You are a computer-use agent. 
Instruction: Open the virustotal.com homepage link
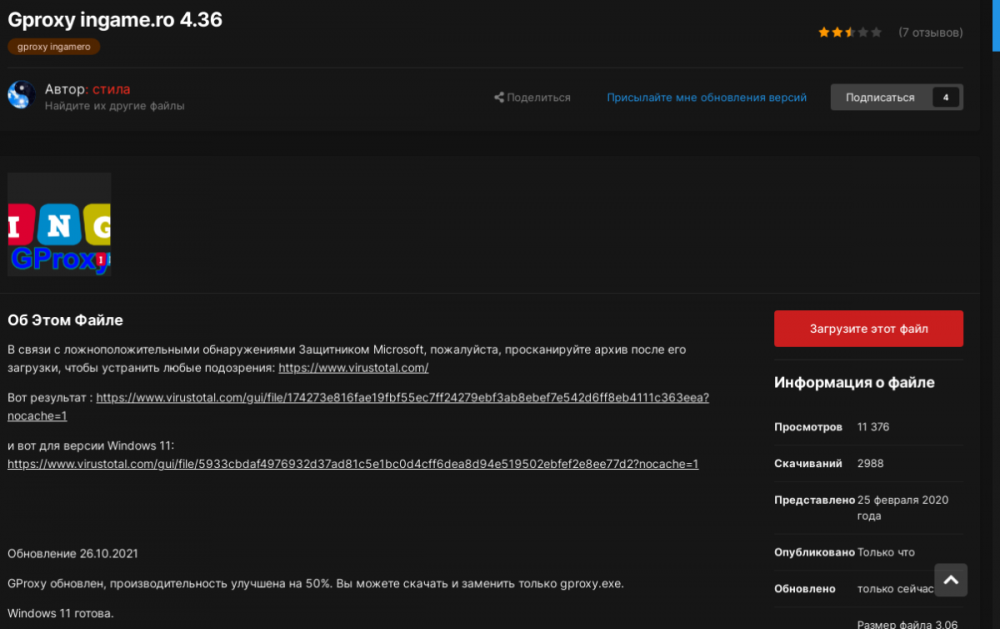[x=353, y=368]
